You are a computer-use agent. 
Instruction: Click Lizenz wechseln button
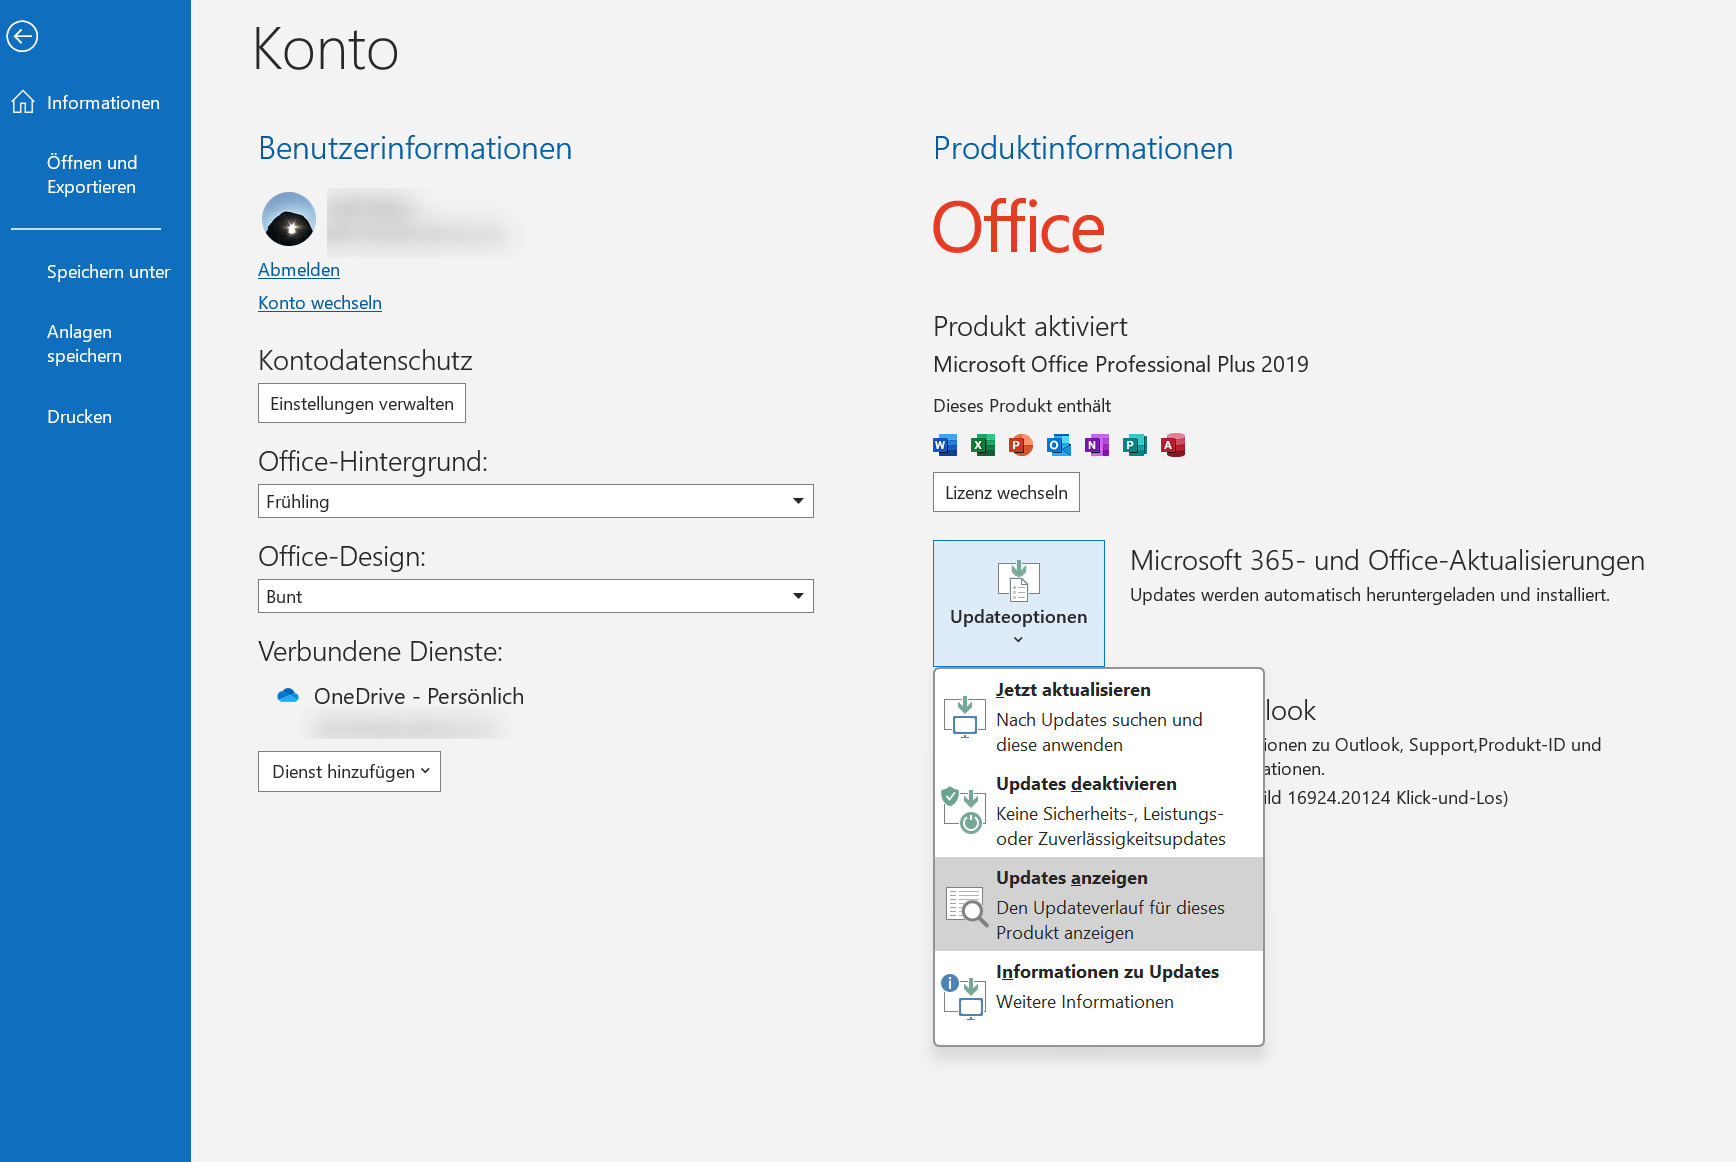point(1006,492)
